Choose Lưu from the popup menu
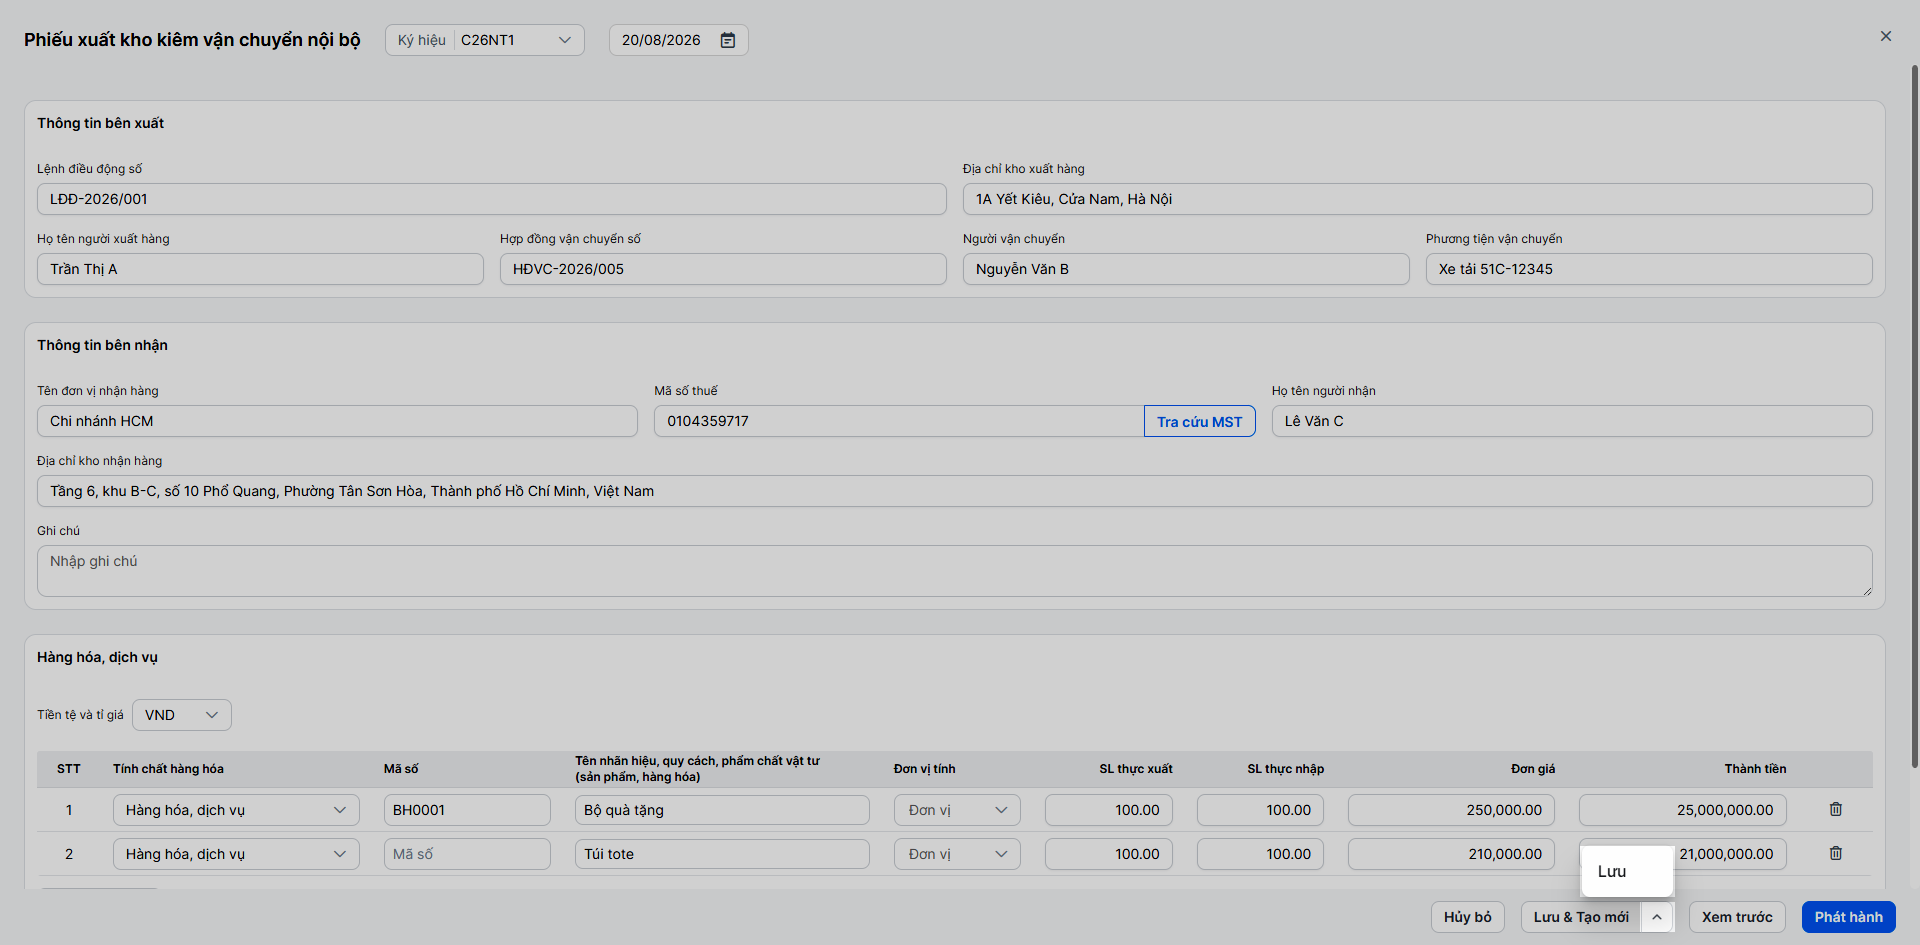 (1627, 871)
